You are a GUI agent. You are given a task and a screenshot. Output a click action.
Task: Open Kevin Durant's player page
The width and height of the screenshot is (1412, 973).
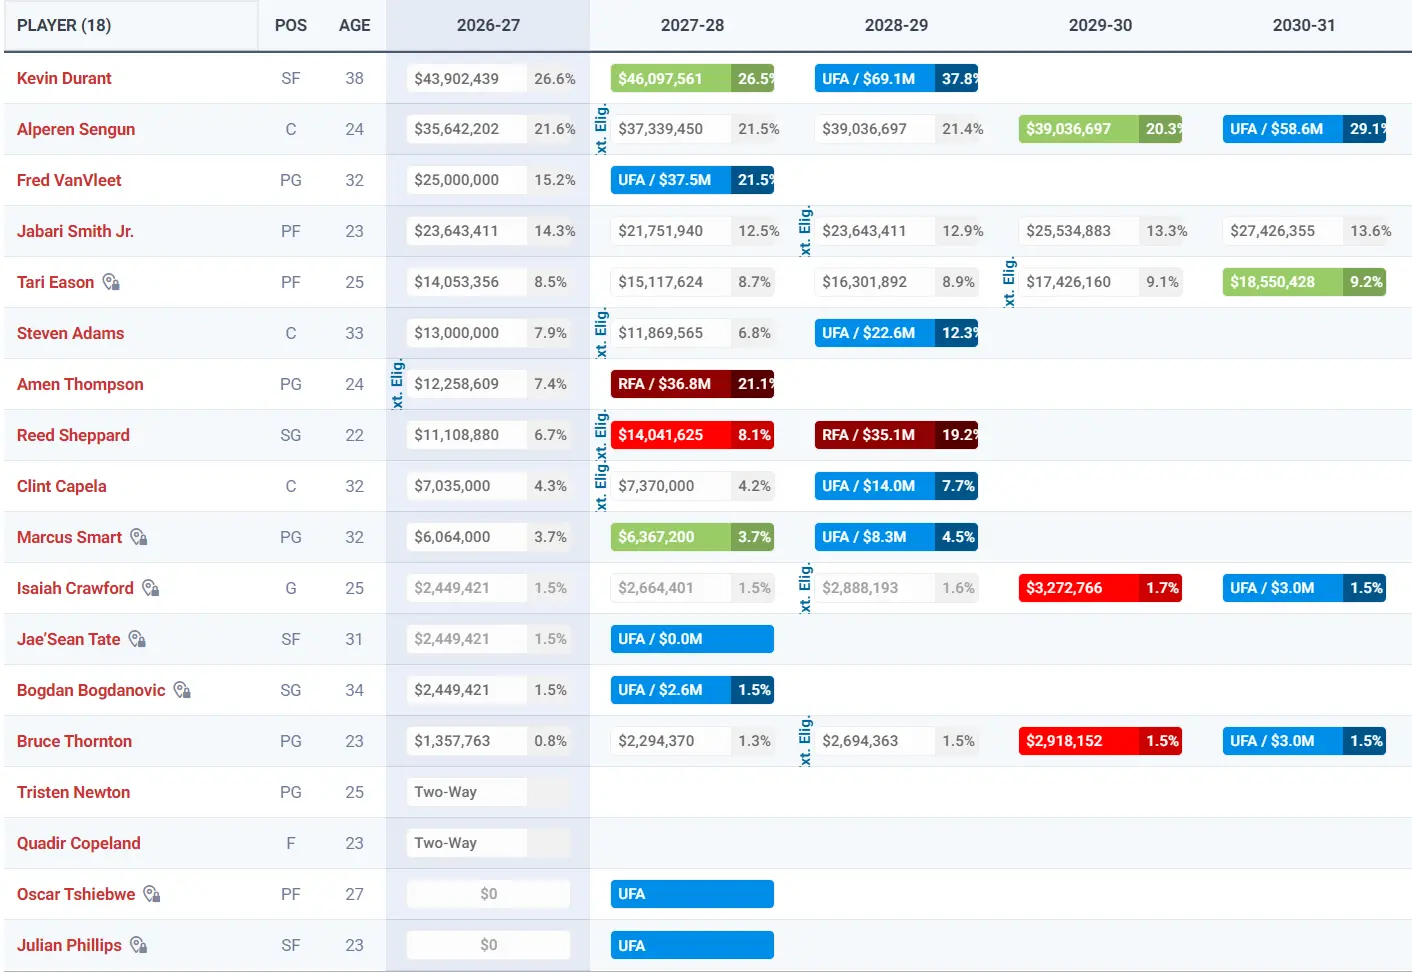(64, 78)
